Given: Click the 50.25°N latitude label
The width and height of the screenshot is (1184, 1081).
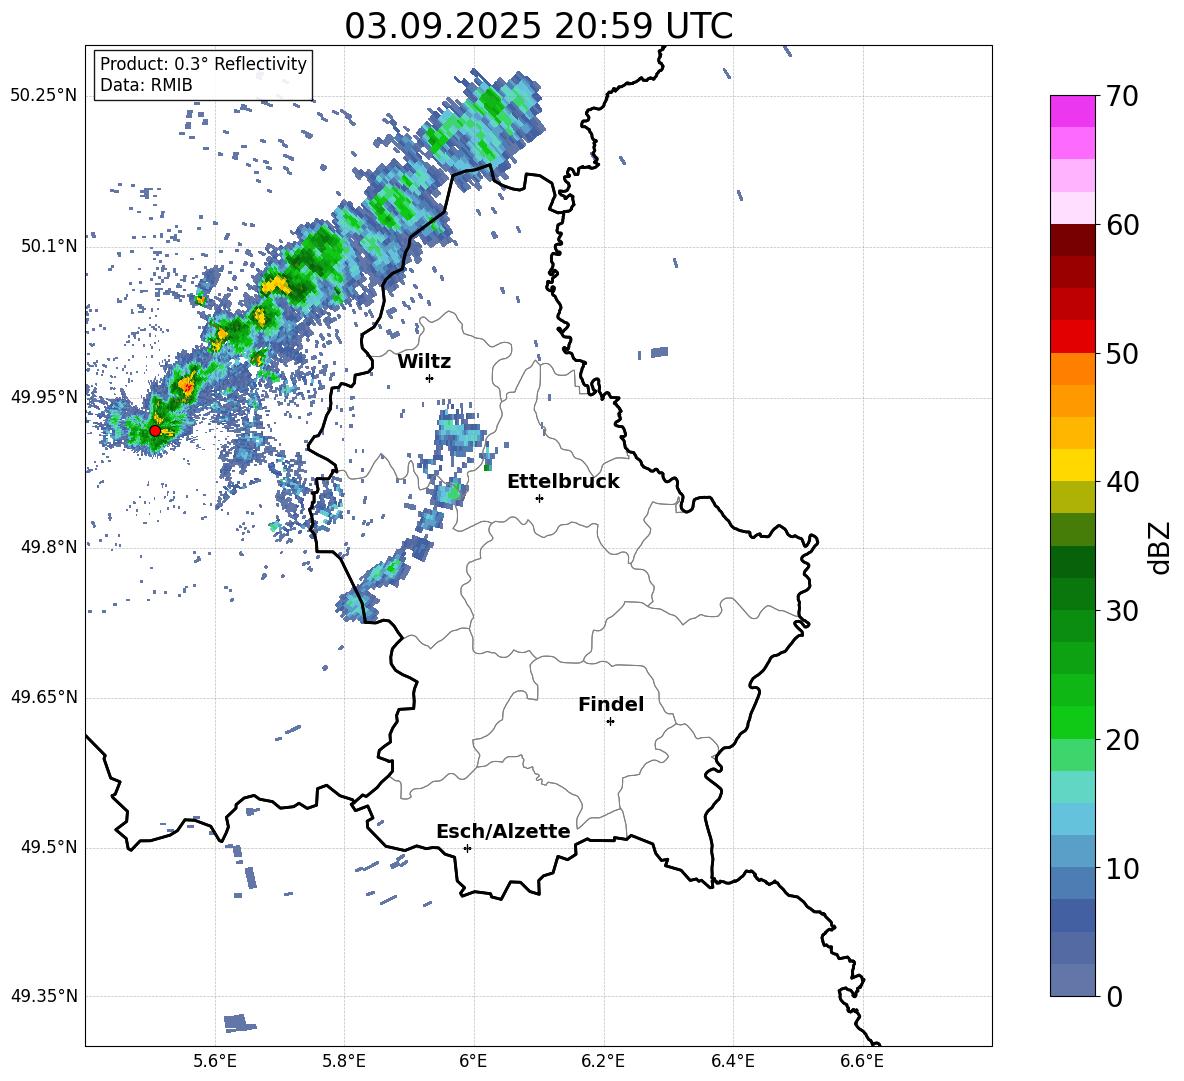Looking at the screenshot, I should coord(44,96).
